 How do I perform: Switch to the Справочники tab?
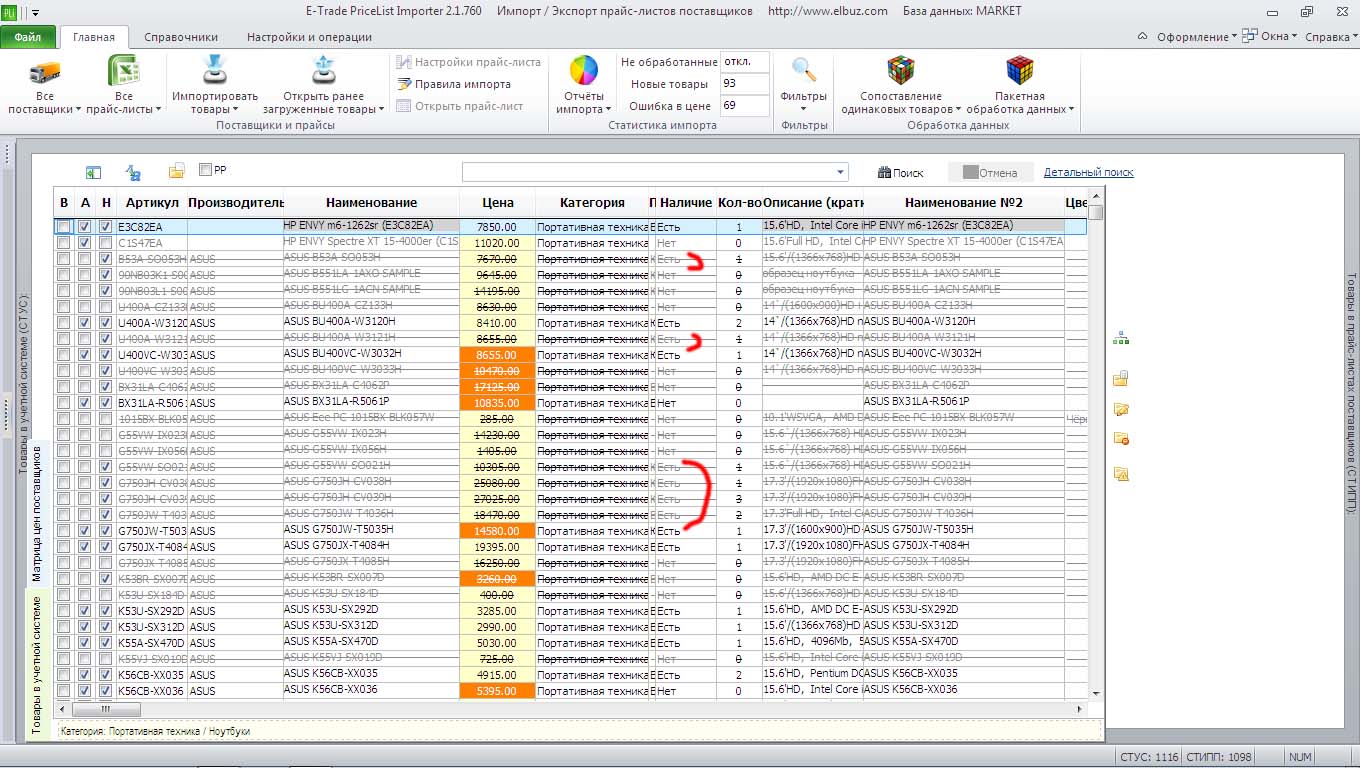[x=181, y=37]
